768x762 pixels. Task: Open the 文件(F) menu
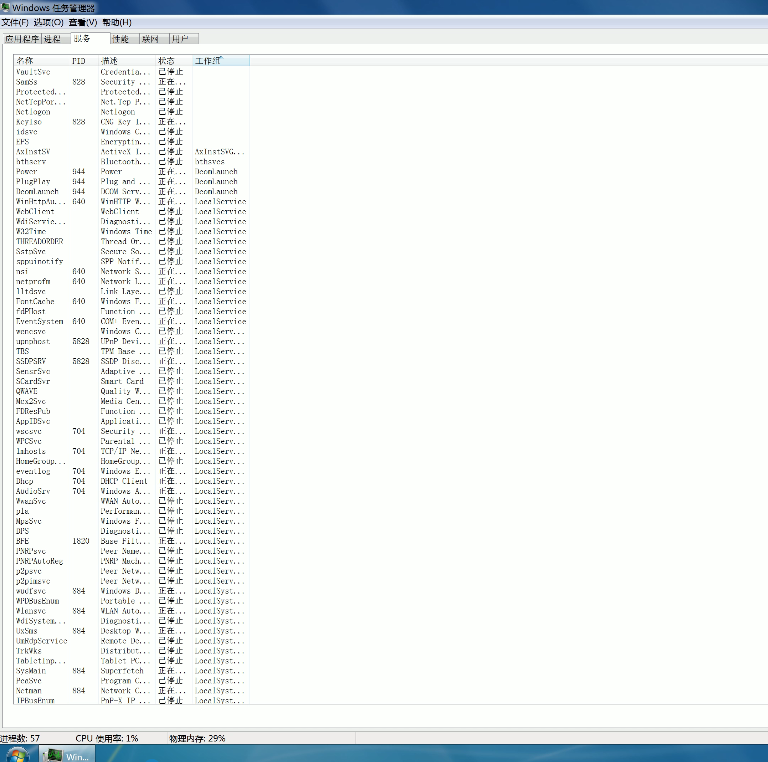coord(15,23)
